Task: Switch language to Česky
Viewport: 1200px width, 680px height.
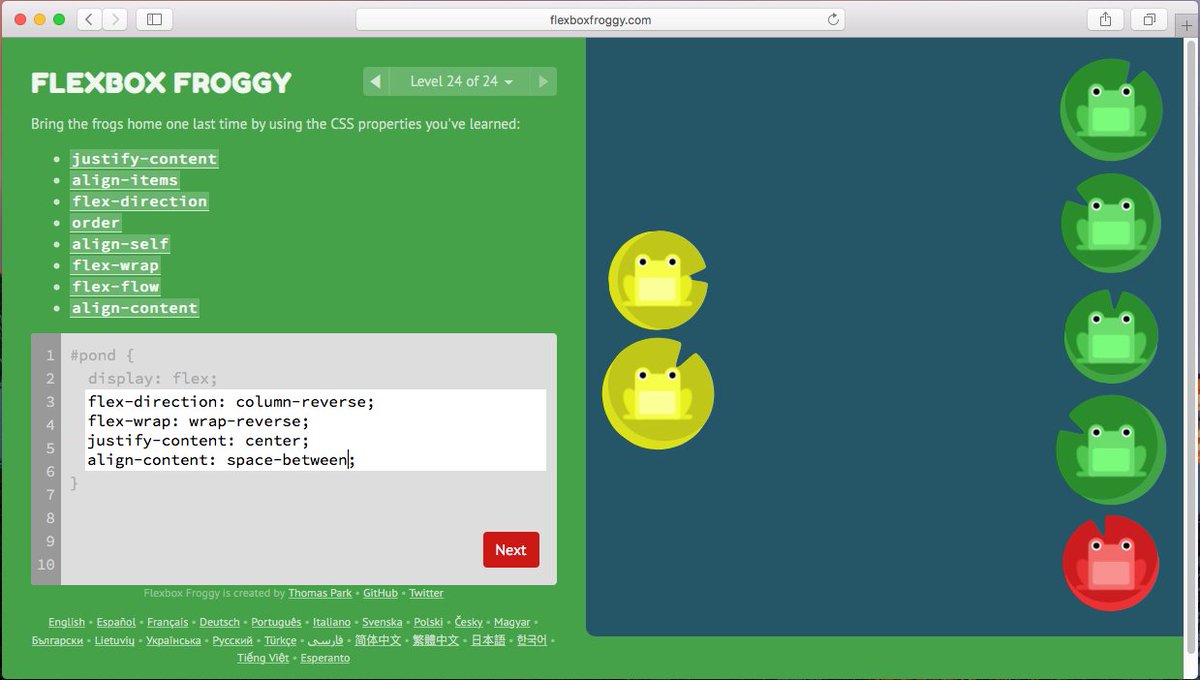Action: [x=469, y=622]
